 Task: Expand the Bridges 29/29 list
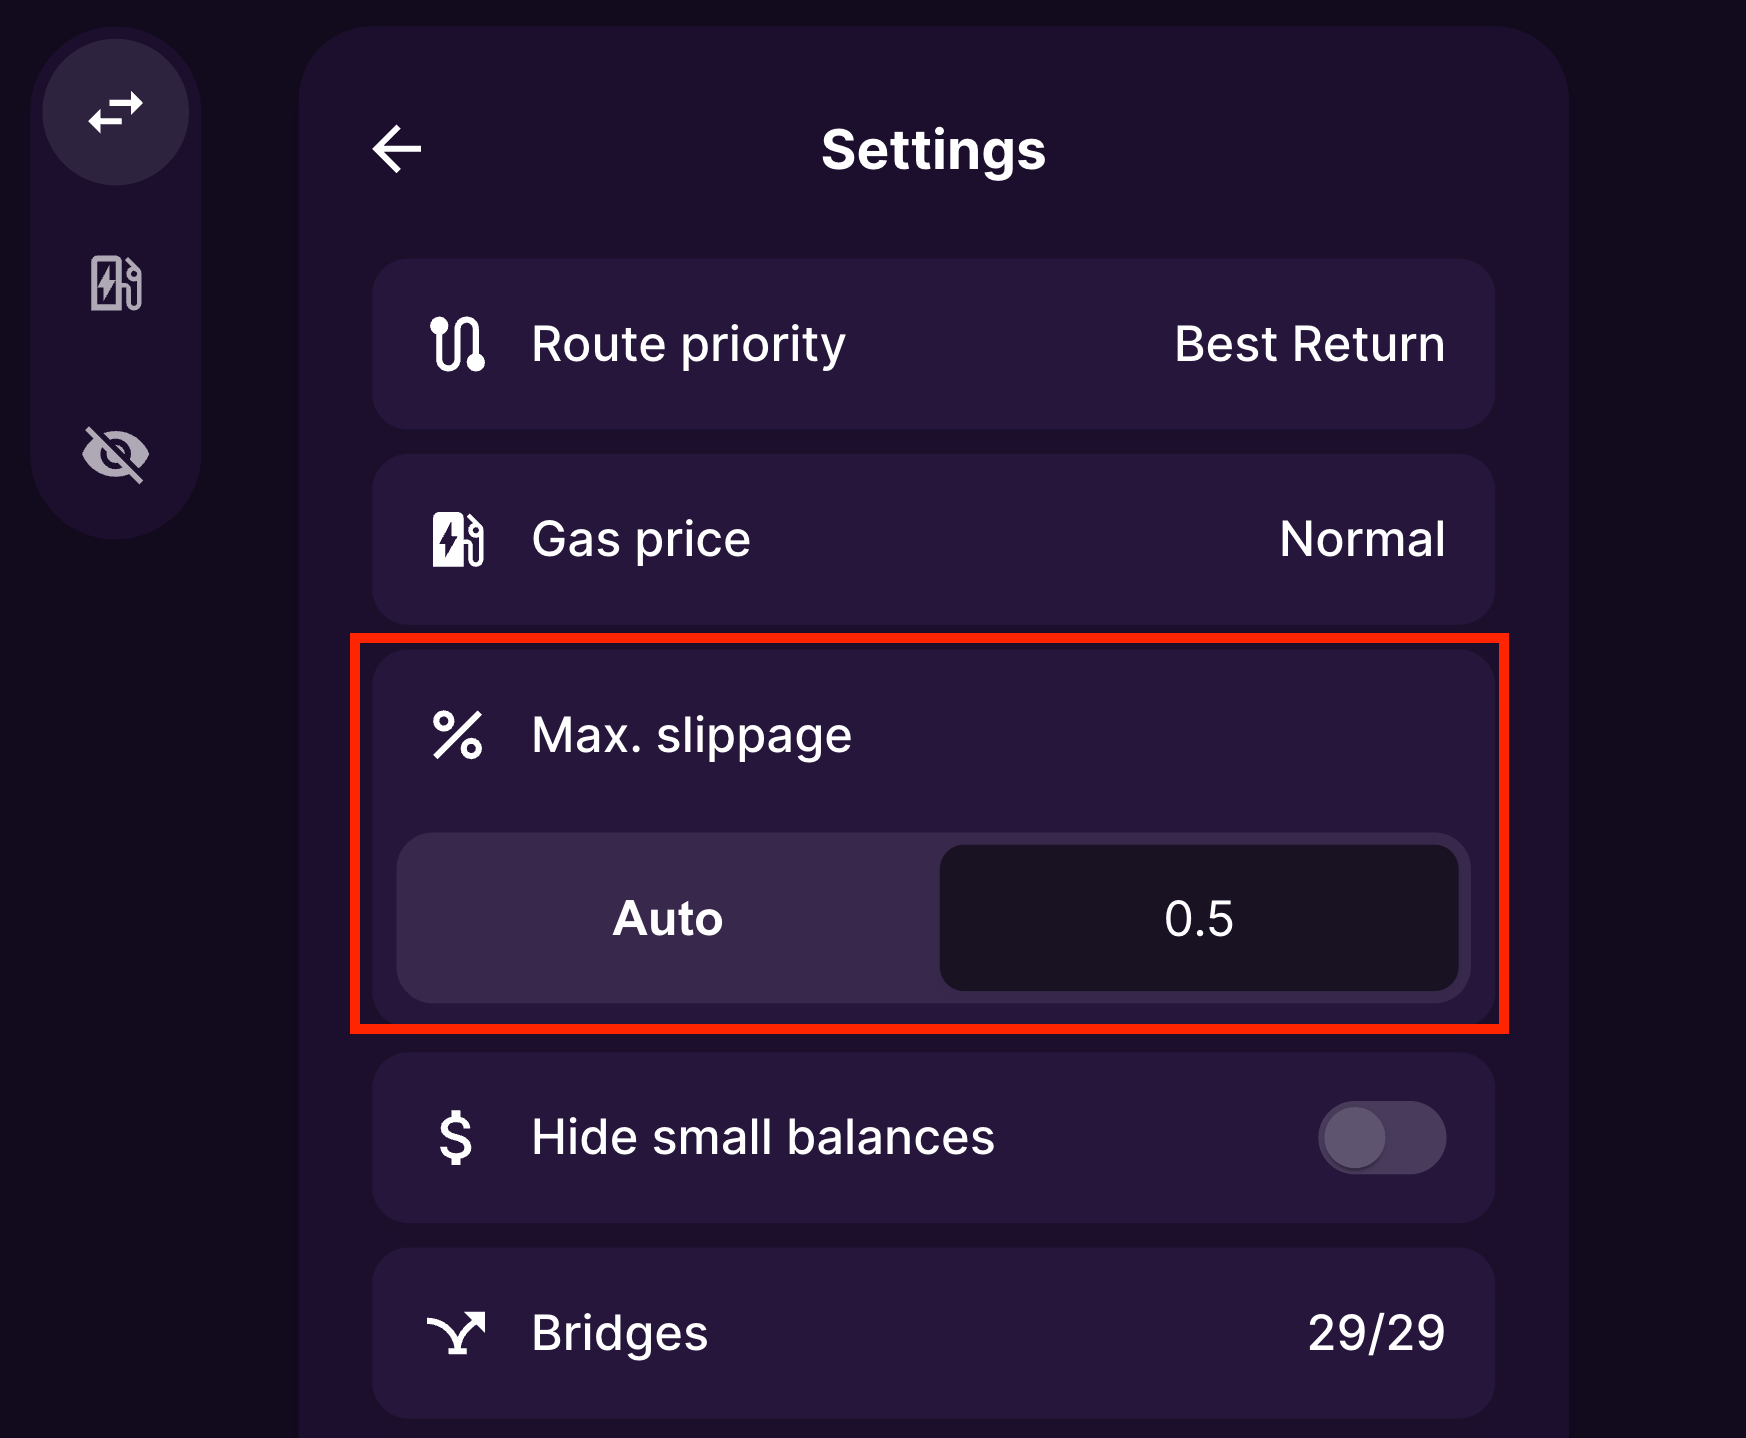point(933,1333)
